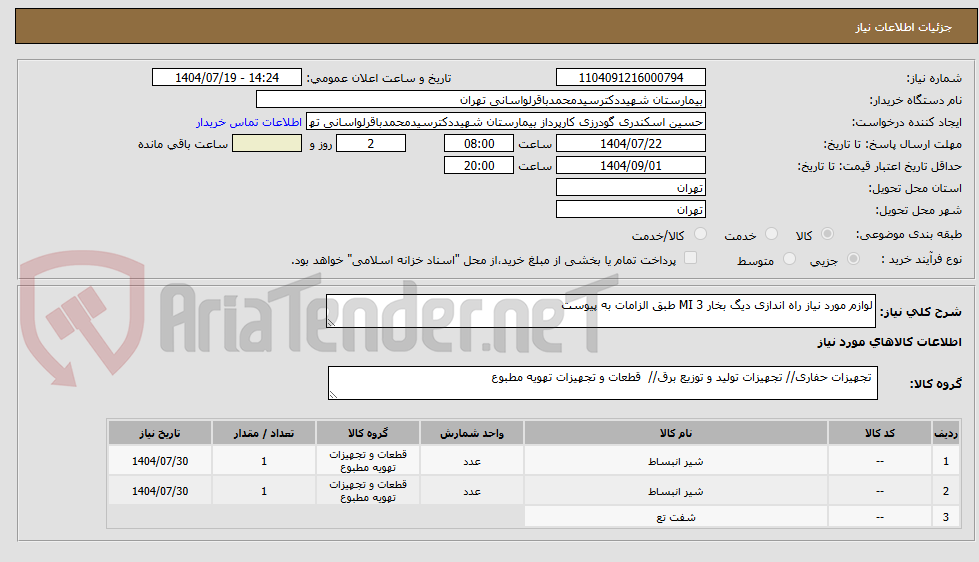The height and width of the screenshot is (562, 979).
Task: Click the response deadline date 1404/07/22
Action: click(x=631, y=144)
